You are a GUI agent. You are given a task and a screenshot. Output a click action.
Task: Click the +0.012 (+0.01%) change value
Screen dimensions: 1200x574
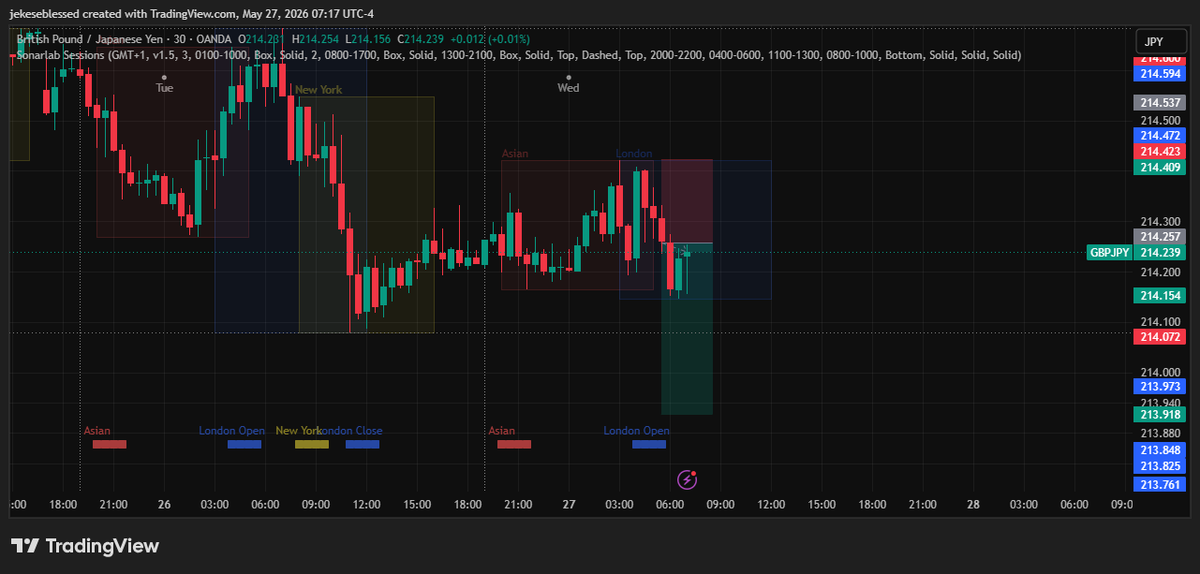[489, 38]
